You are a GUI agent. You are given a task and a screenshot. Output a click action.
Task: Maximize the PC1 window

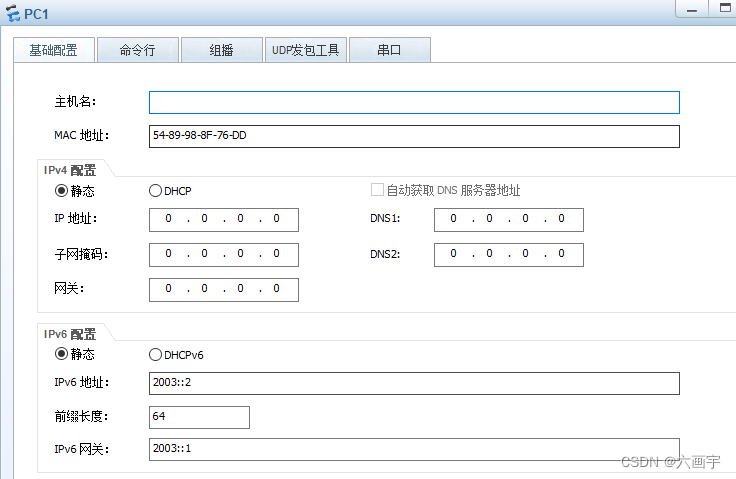[724, 8]
